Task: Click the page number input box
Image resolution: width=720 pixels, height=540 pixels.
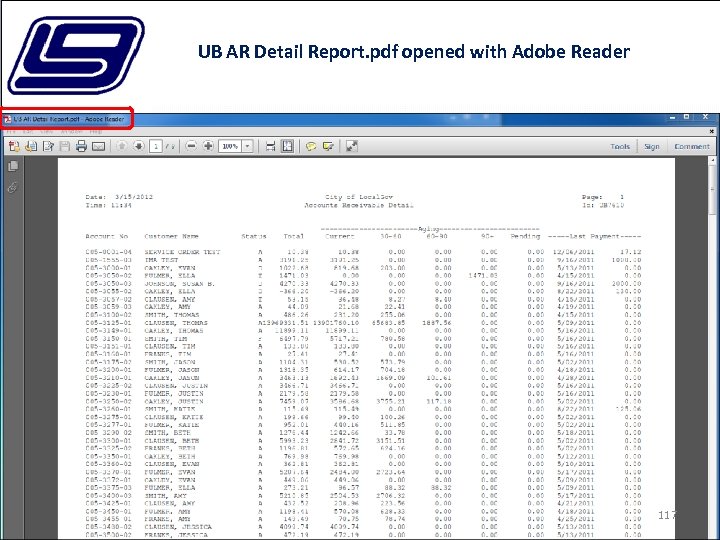Action: click(x=156, y=146)
